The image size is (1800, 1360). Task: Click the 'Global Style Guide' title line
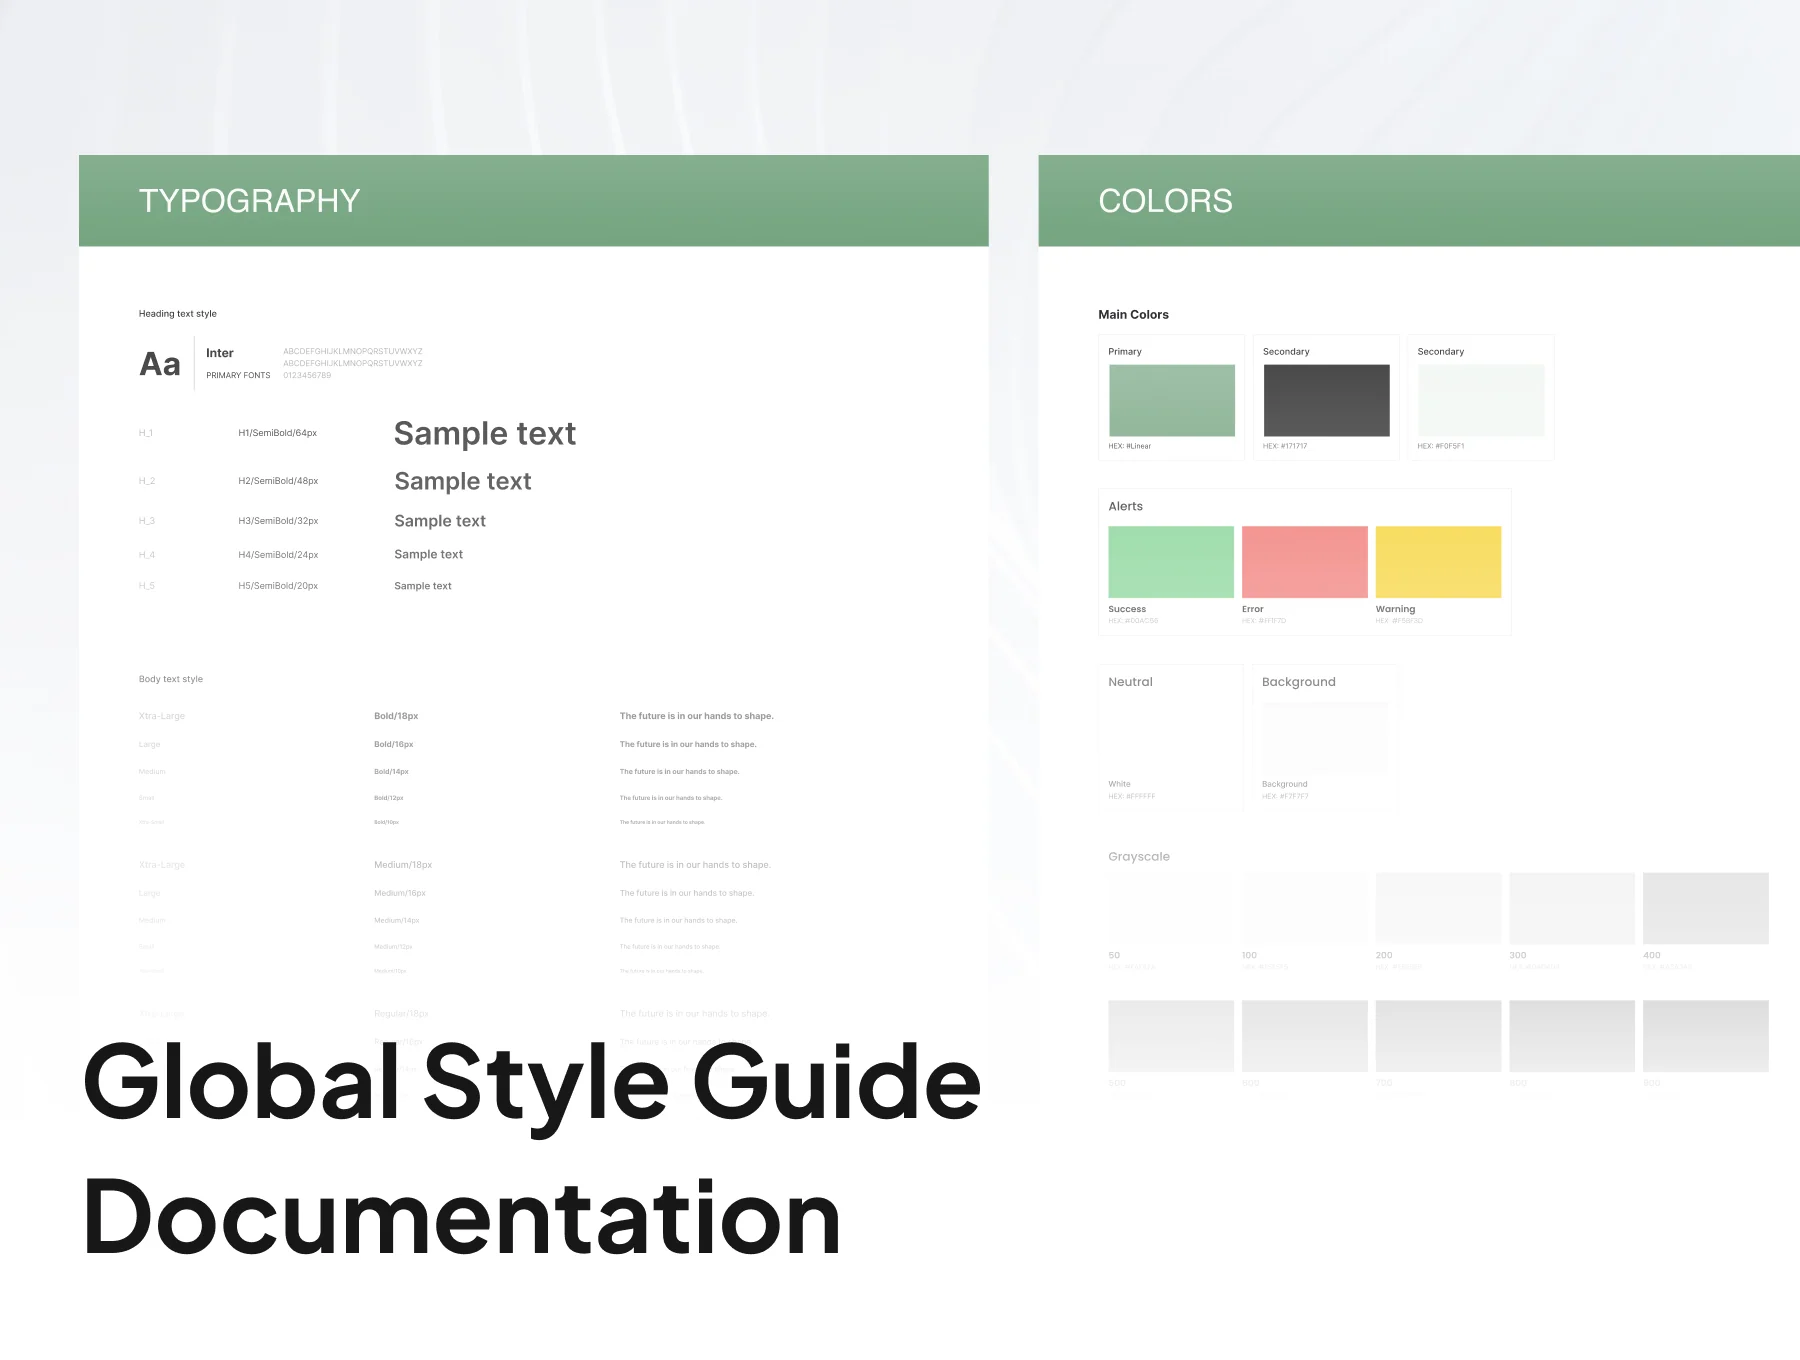532,1087
